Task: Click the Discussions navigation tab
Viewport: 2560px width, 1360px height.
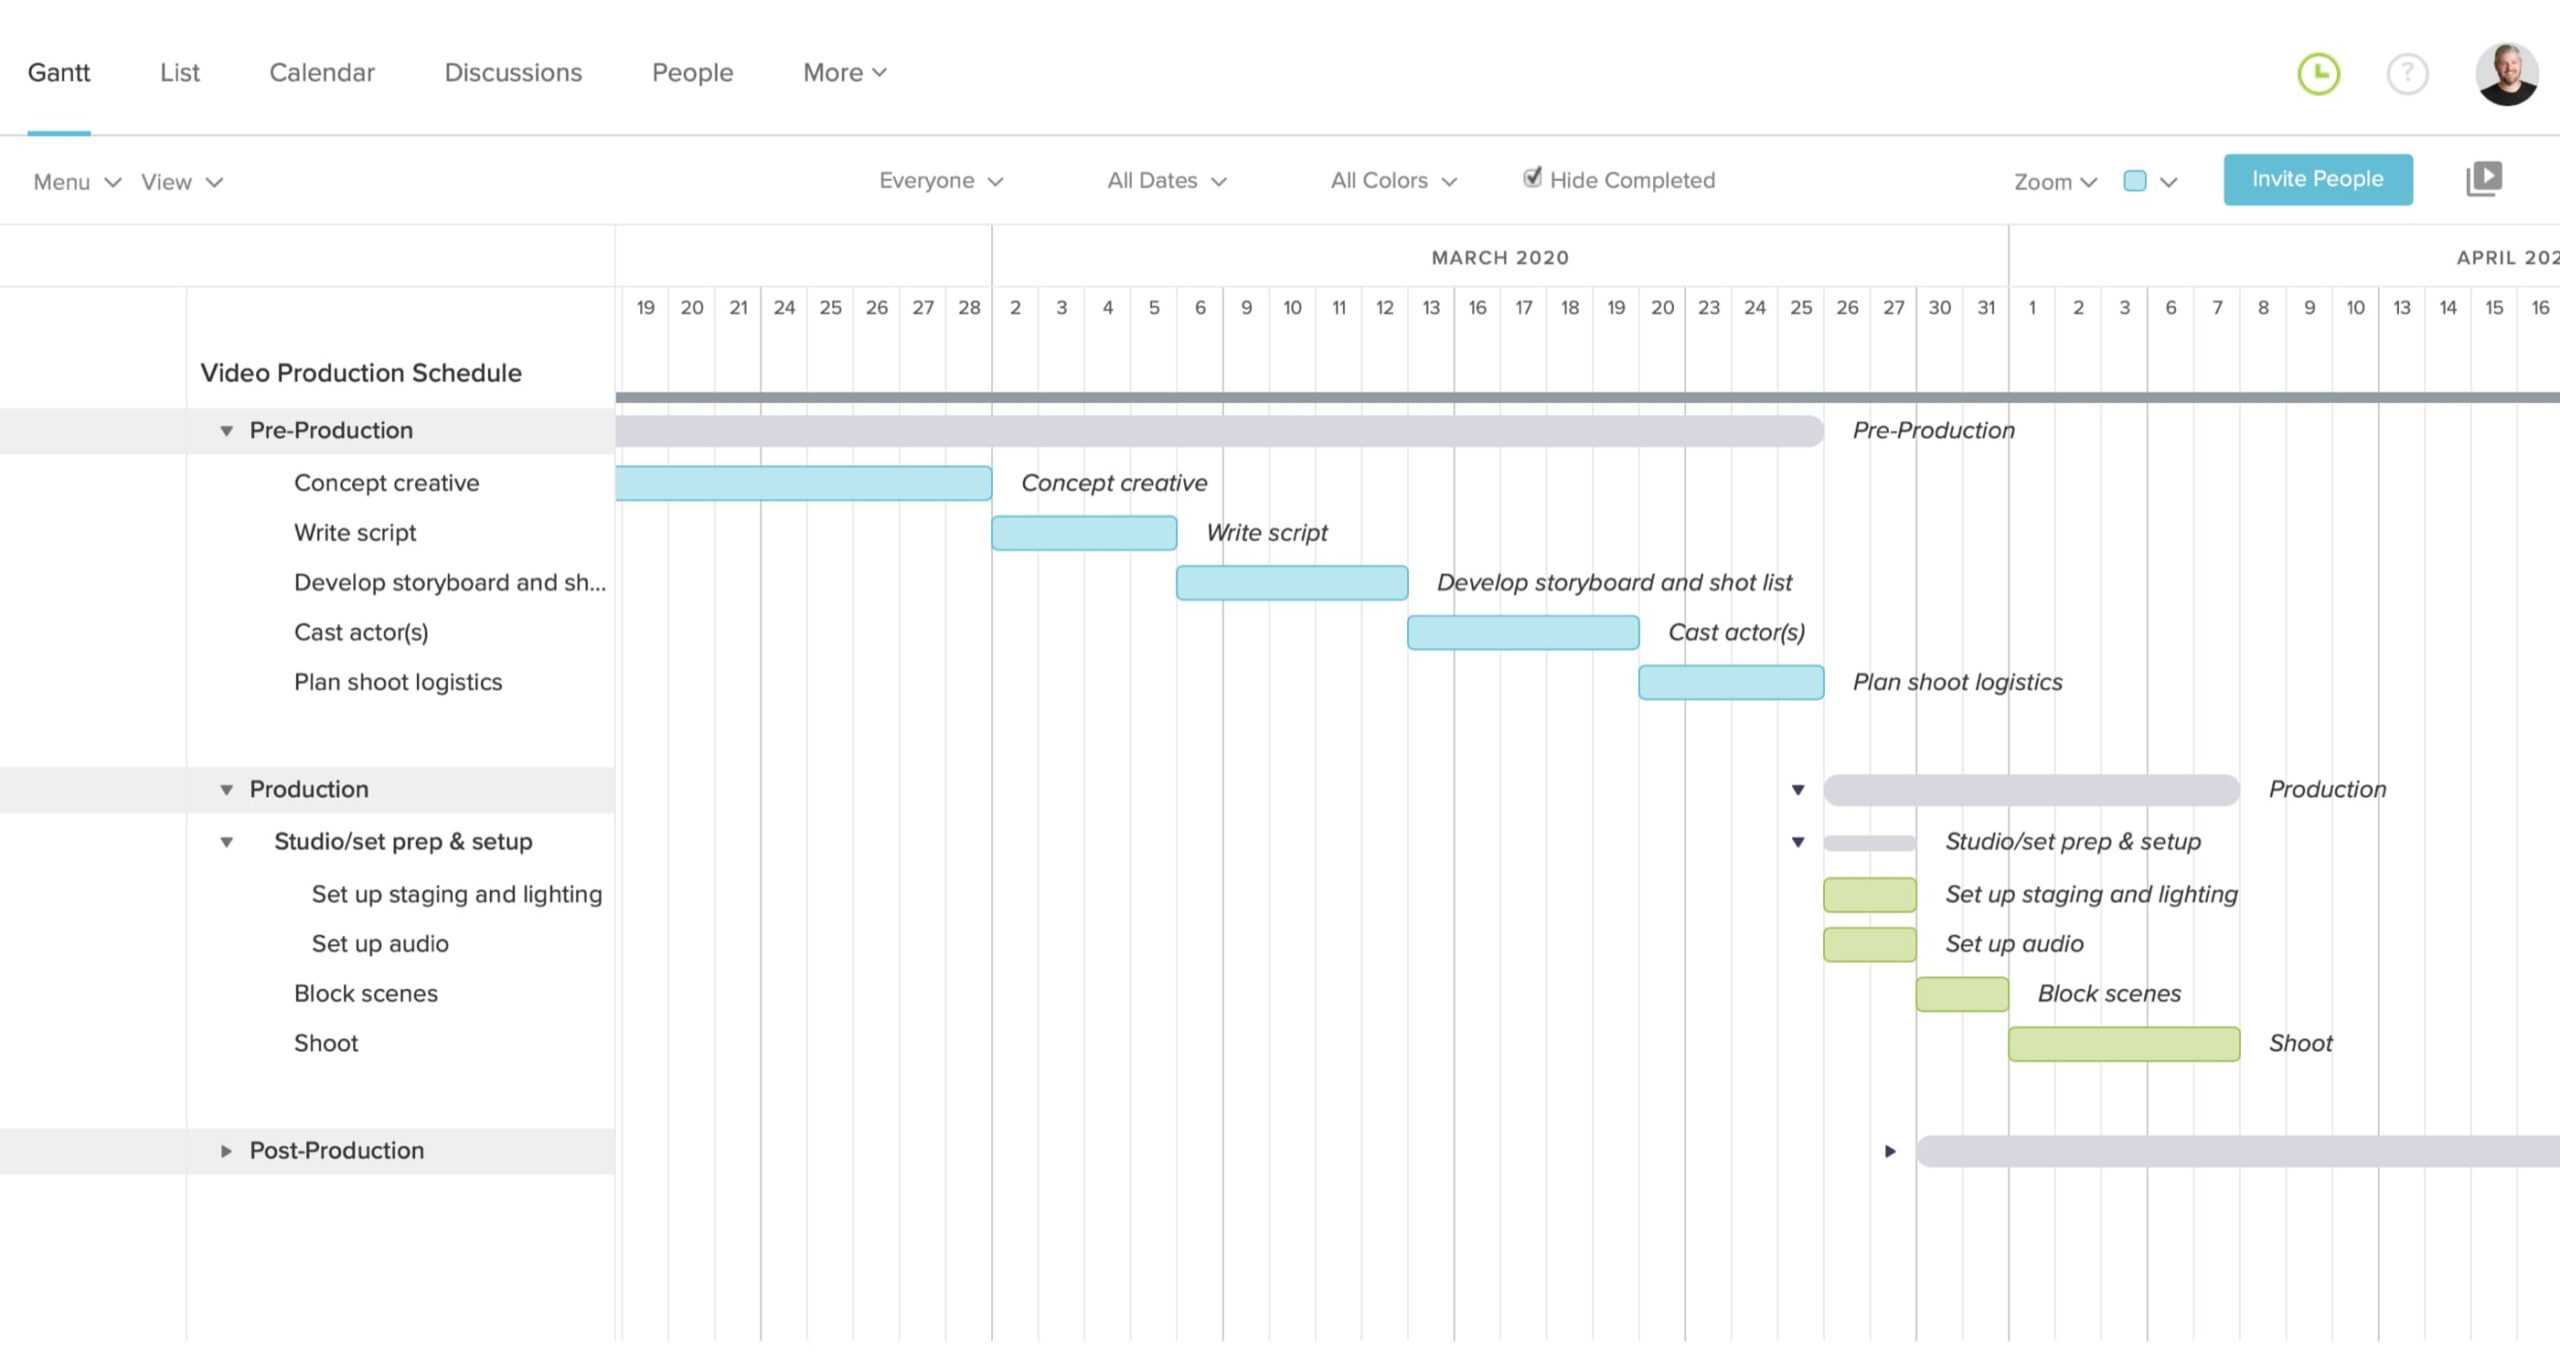Action: pos(513,71)
